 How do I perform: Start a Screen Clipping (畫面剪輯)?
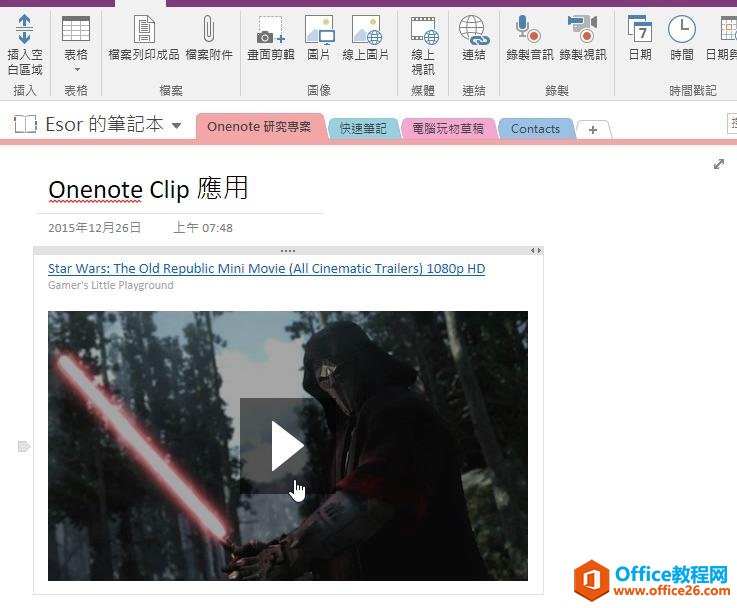(x=271, y=39)
